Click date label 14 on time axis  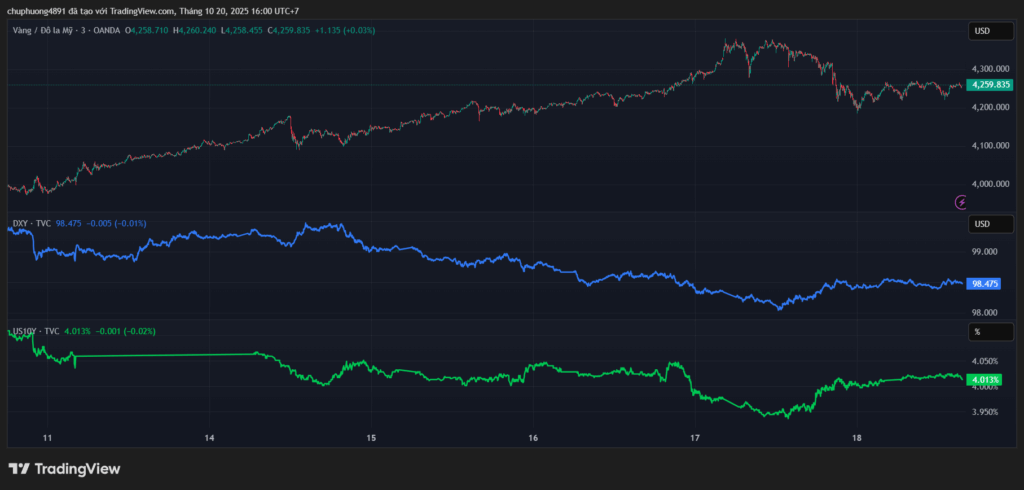[x=209, y=438]
